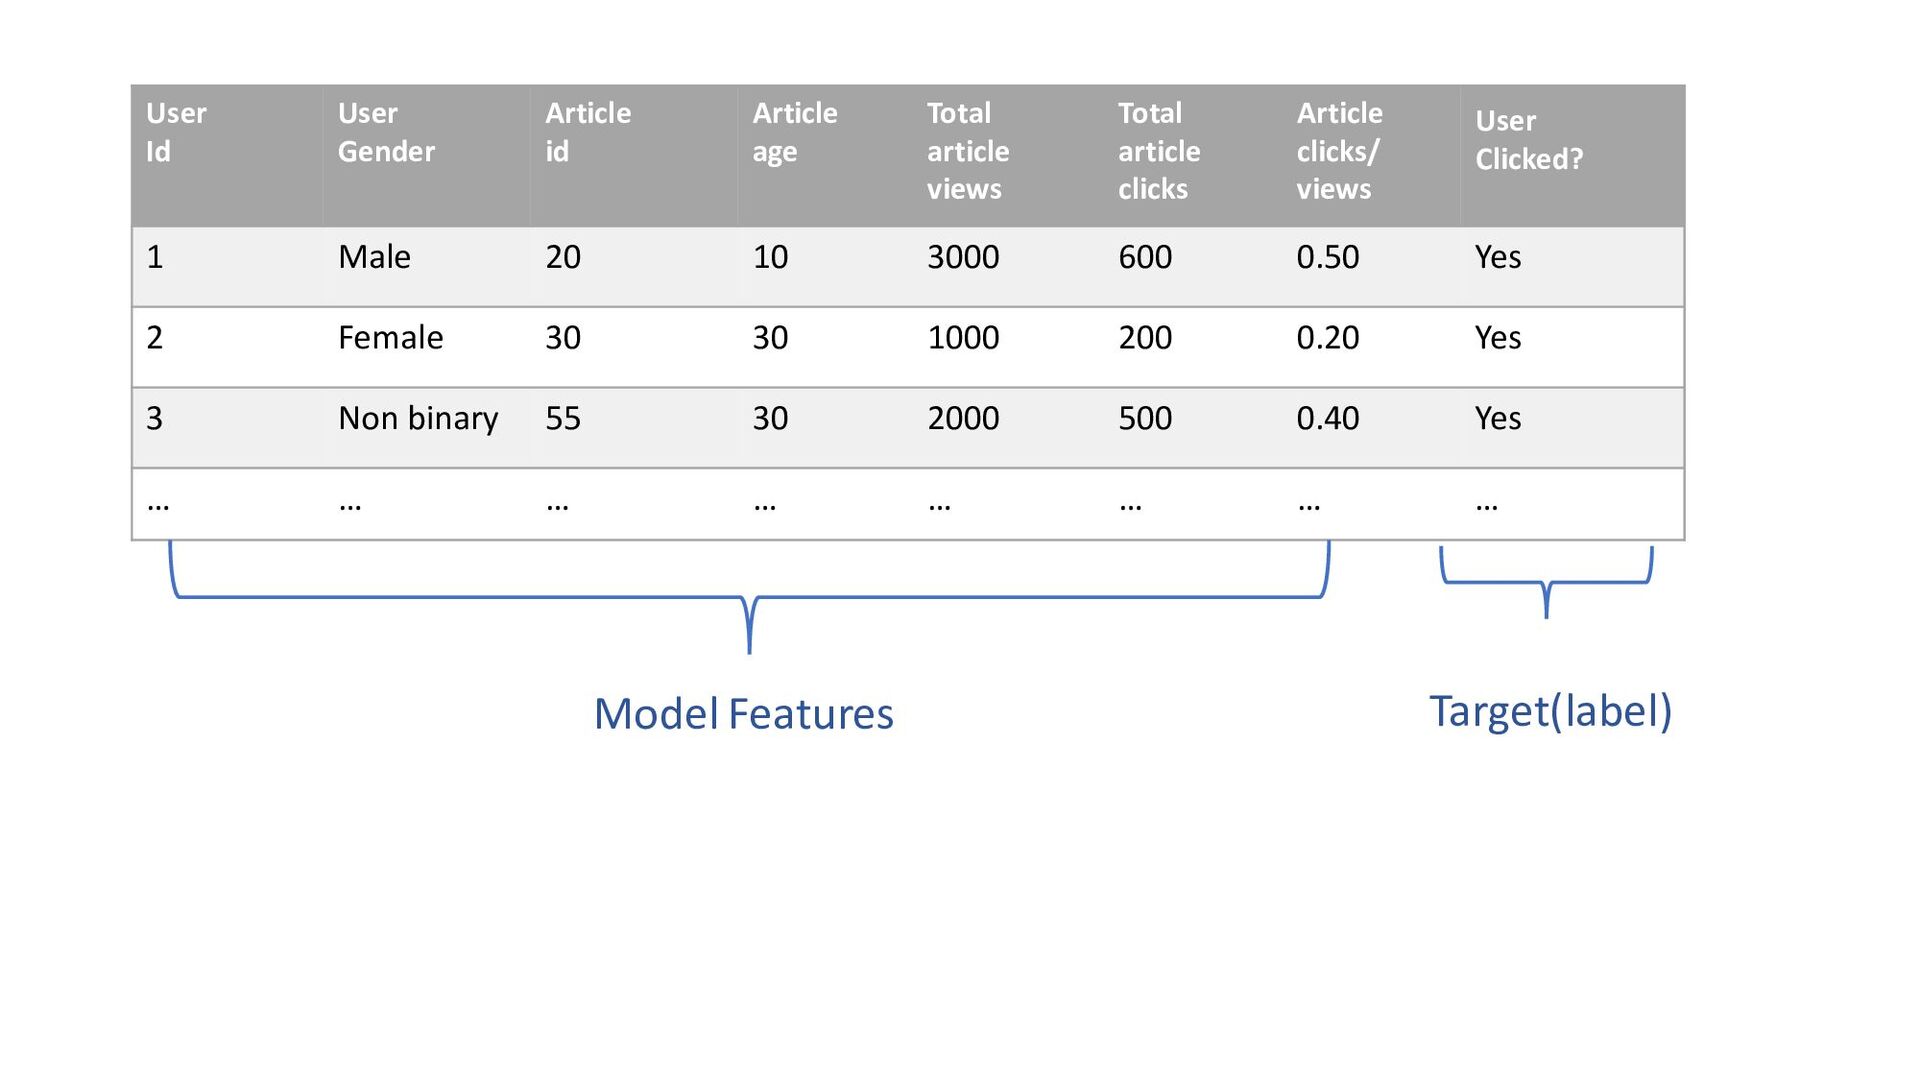Select the 600 total clicks cell

(1193, 267)
